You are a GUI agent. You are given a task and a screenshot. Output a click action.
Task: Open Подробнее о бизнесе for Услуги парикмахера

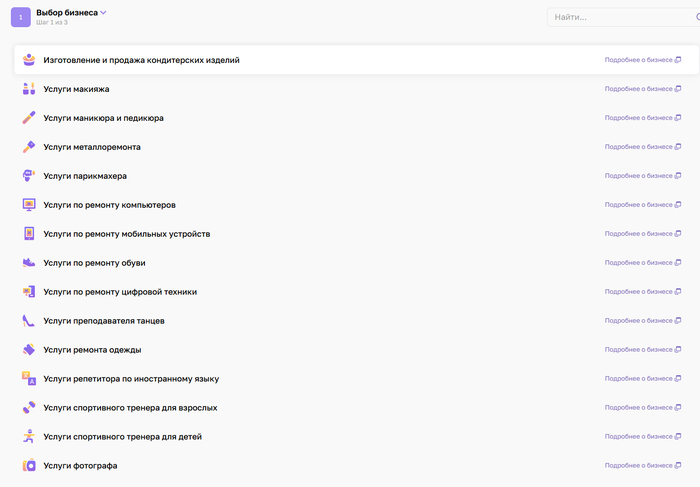(642, 176)
